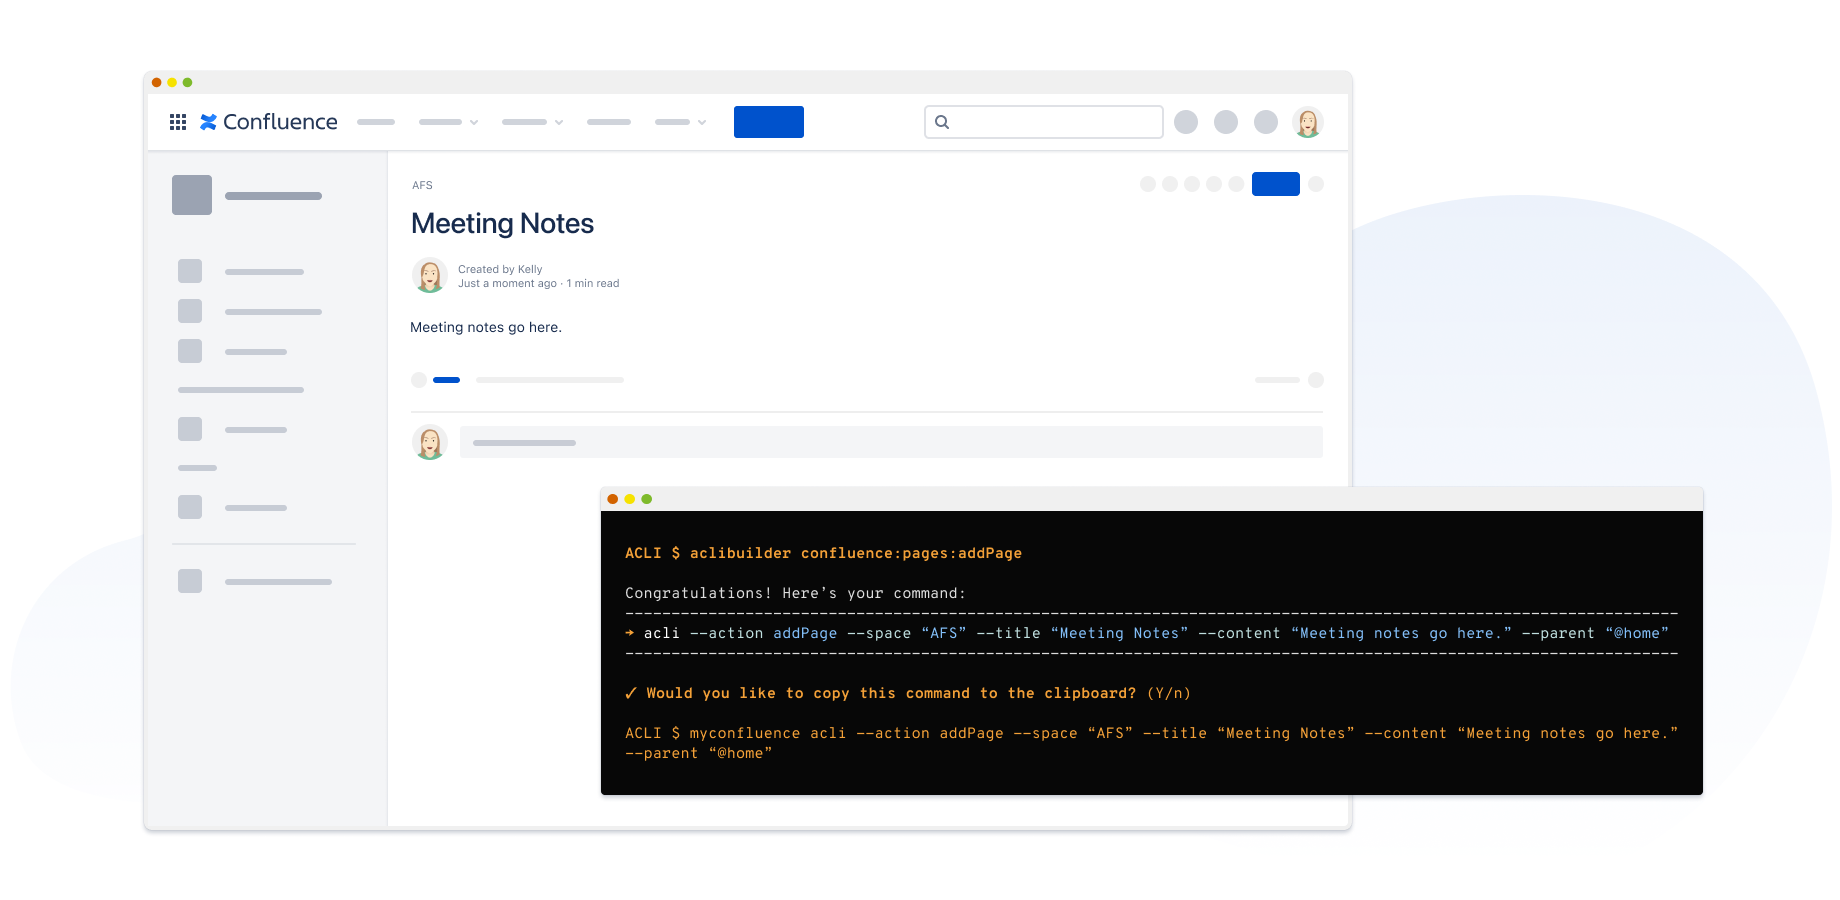Click Kelly's avatar in the page byline
The height and width of the screenshot is (900, 1840).
click(x=430, y=275)
